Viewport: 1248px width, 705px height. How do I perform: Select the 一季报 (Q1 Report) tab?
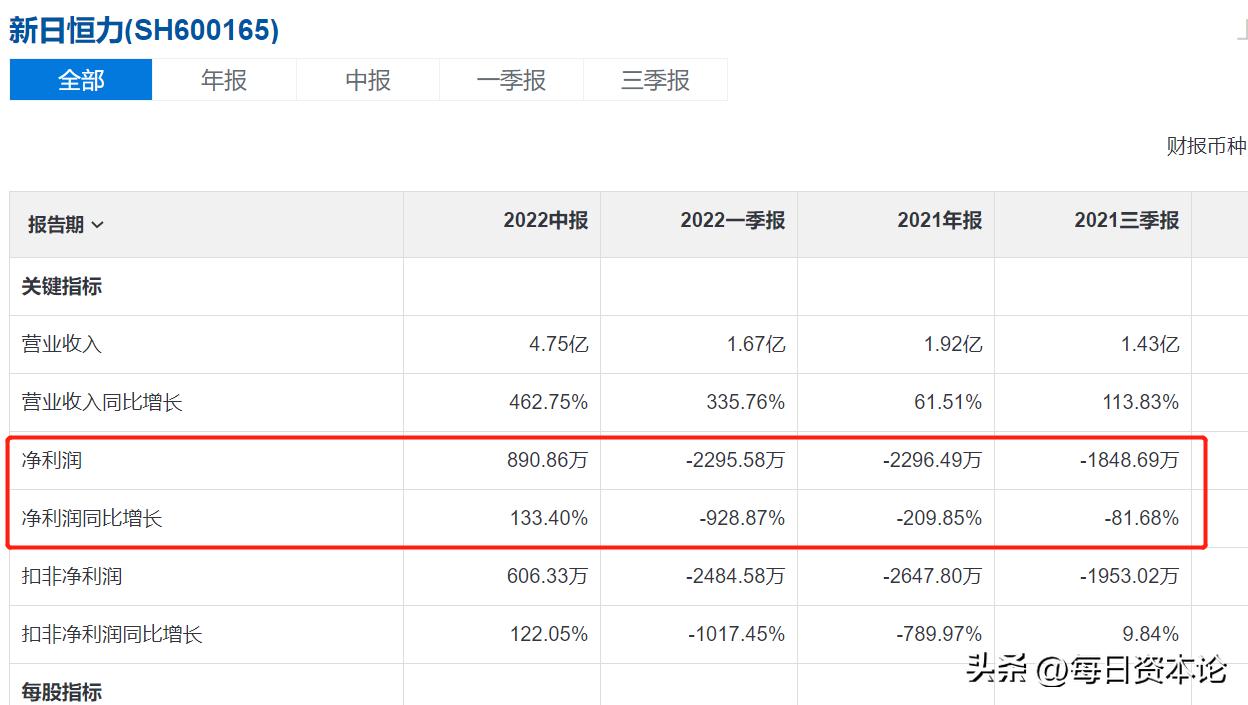click(x=511, y=80)
